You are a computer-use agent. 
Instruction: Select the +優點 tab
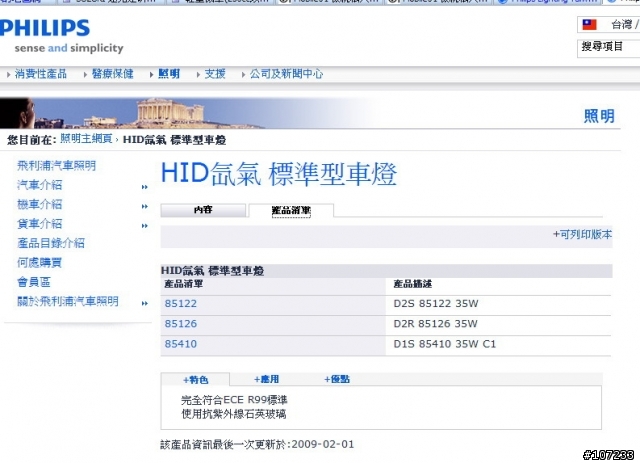(337, 379)
